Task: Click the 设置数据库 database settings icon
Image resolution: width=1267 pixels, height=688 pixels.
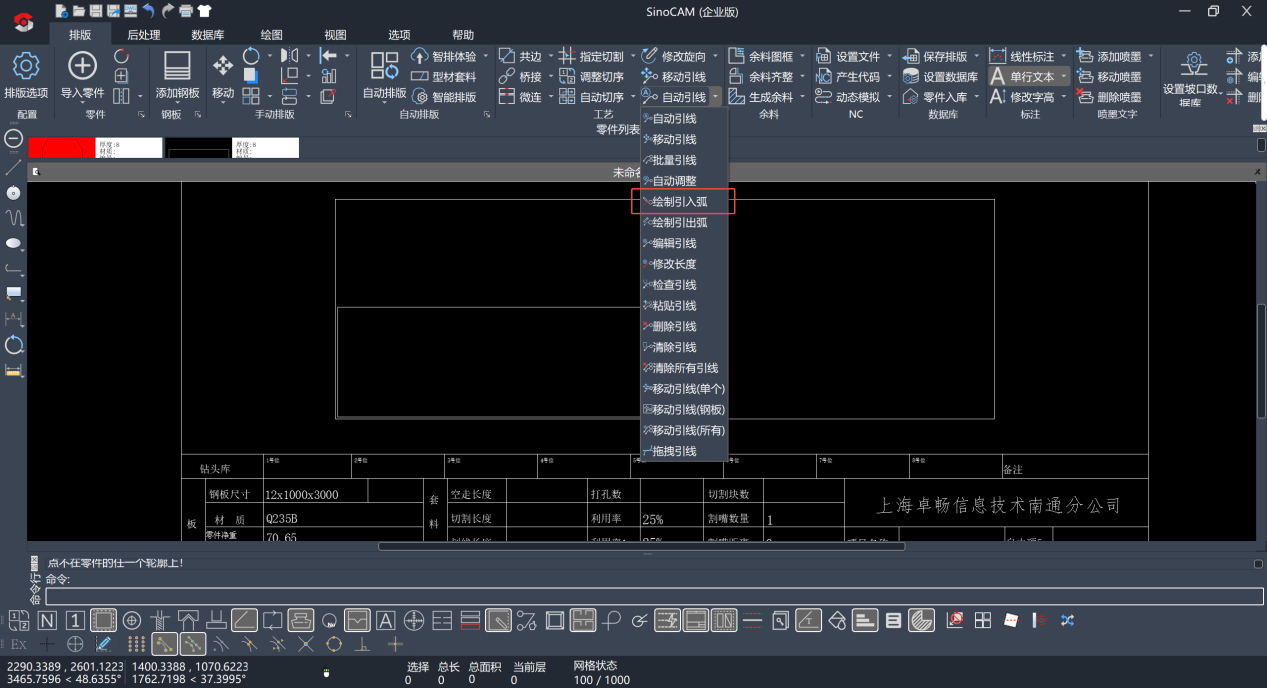Action: 911,77
